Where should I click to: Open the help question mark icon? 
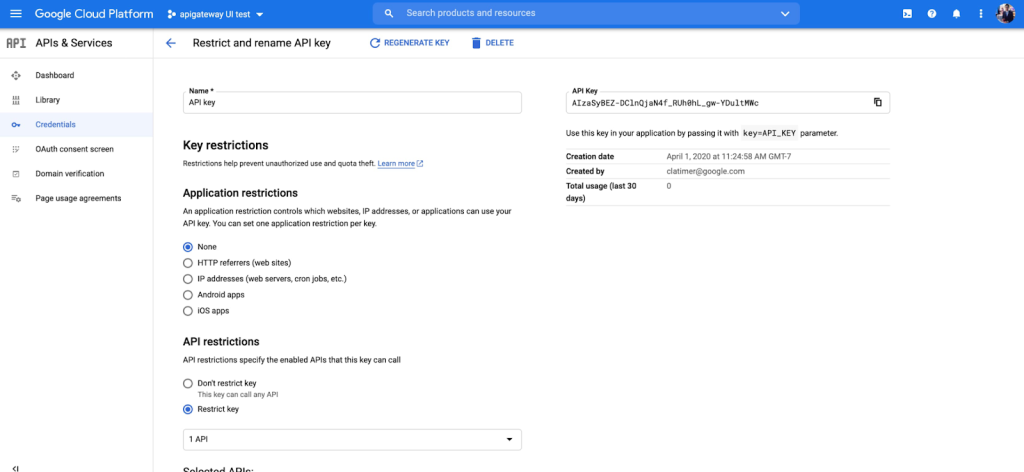coord(932,14)
